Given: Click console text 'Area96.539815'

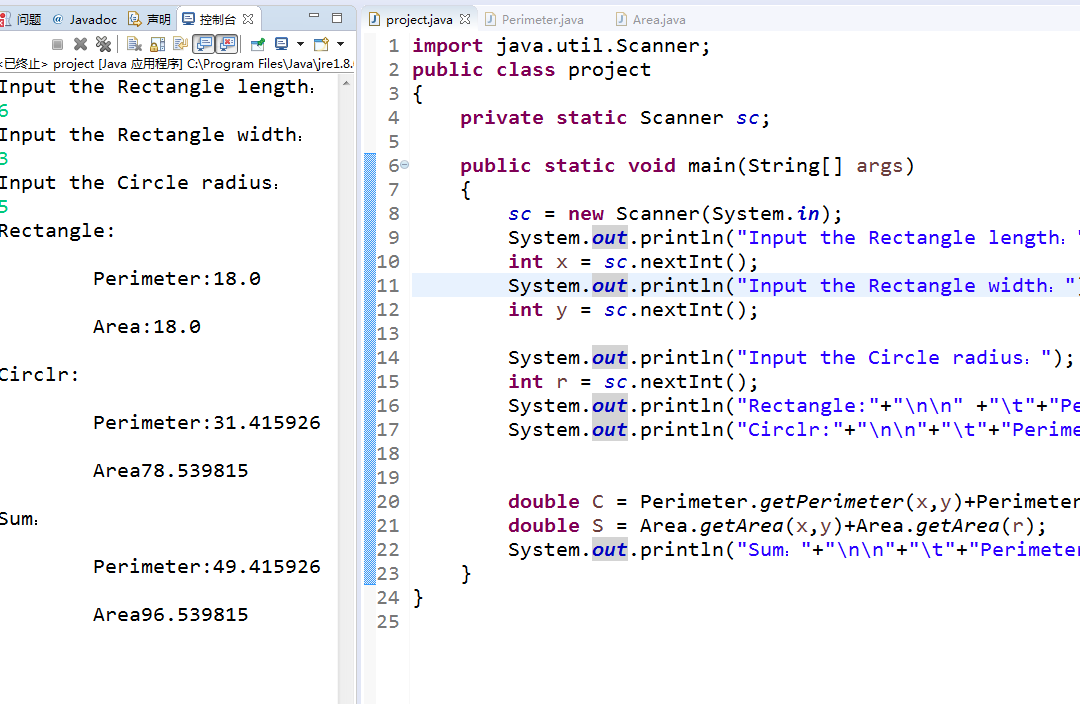Looking at the screenshot, I should click(x=171, y=614).
